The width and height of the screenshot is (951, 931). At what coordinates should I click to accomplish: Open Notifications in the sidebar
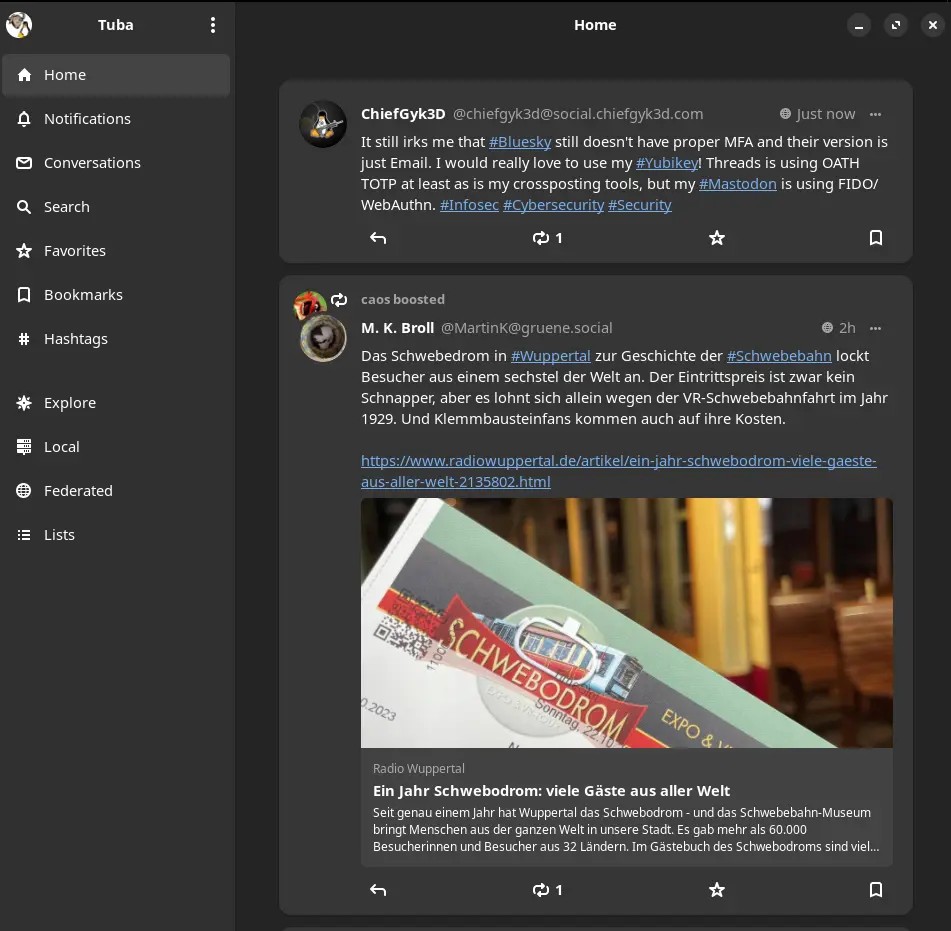click(87, 119)
